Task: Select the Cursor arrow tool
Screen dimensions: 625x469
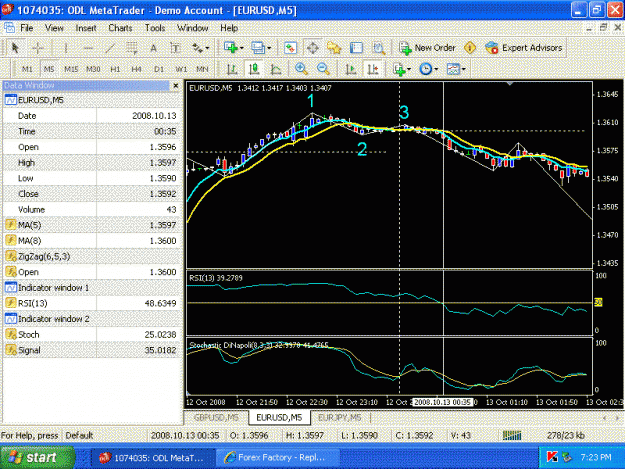Action: tap(15, 48)
